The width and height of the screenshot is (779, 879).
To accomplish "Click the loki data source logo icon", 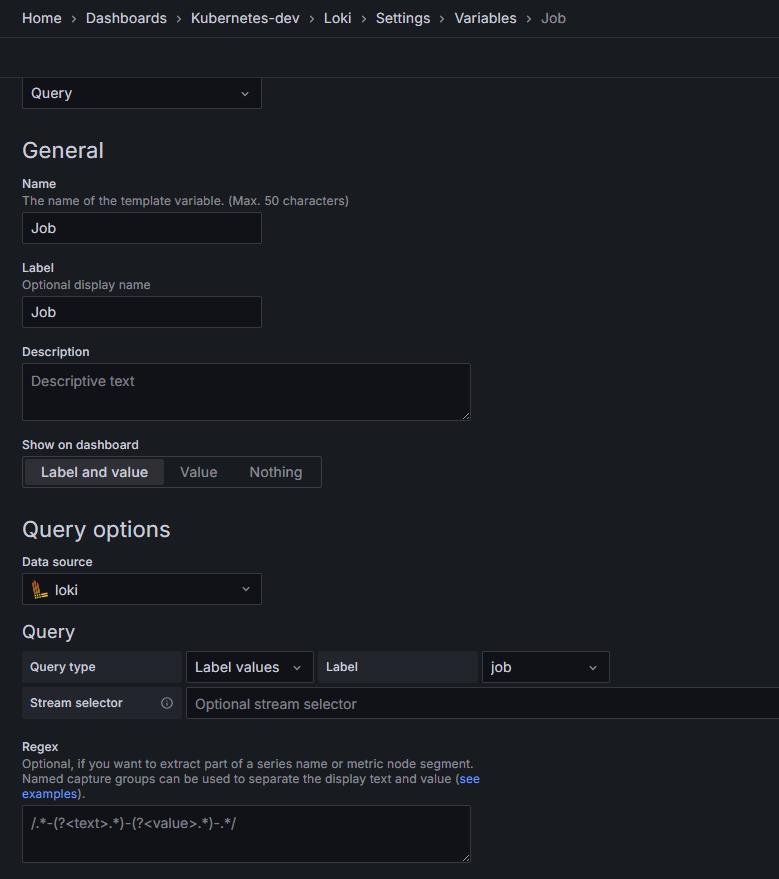I will (x=39, y=590).
